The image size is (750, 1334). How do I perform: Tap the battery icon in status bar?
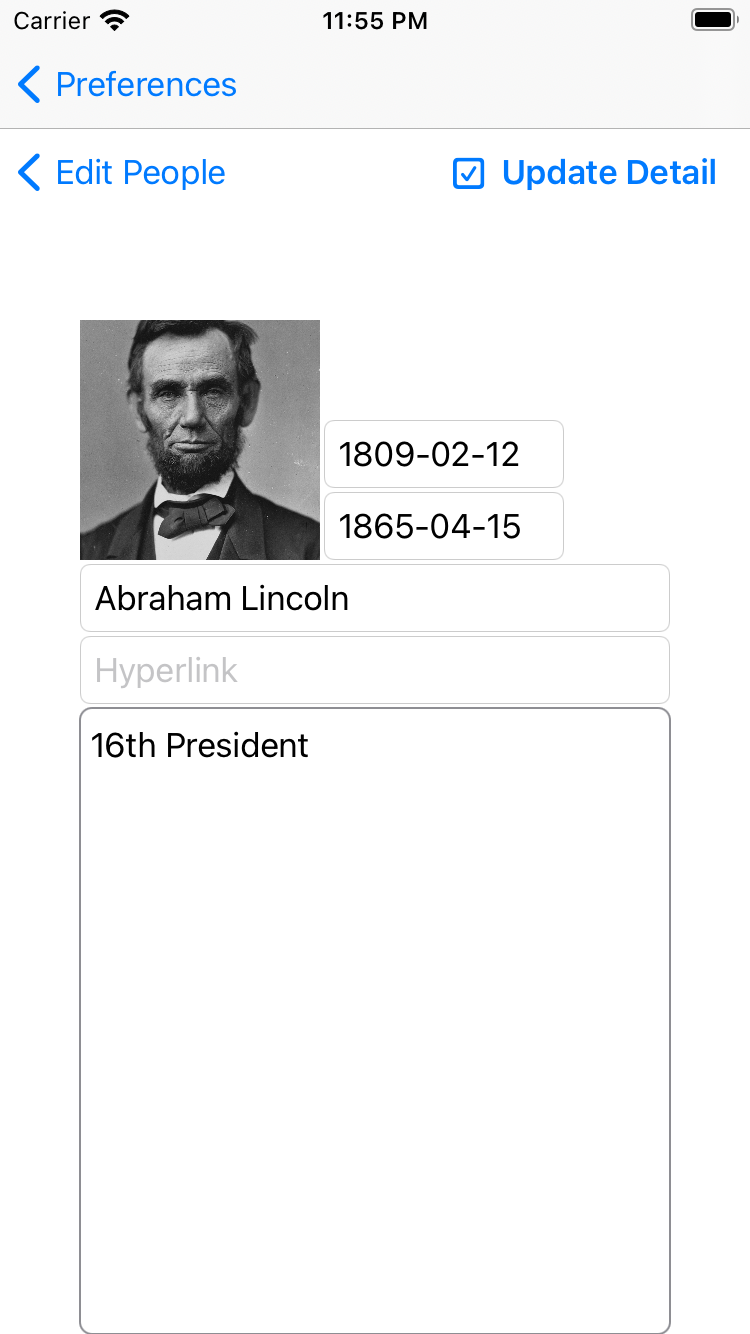tap(714, 20)
